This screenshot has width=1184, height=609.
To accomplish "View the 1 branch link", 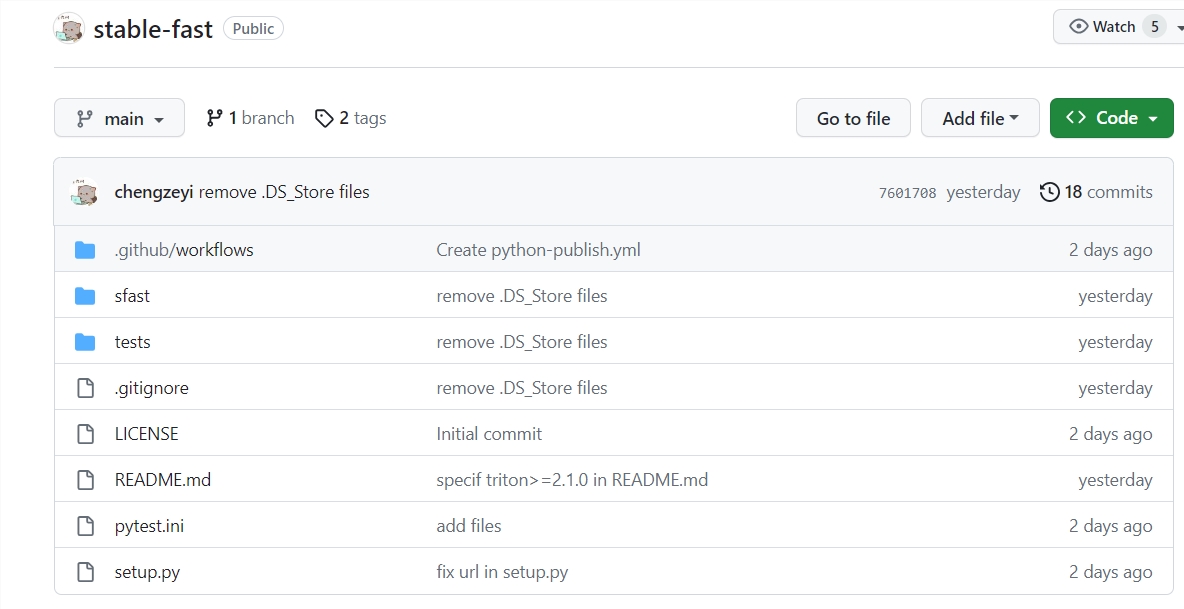I will 250,118.
